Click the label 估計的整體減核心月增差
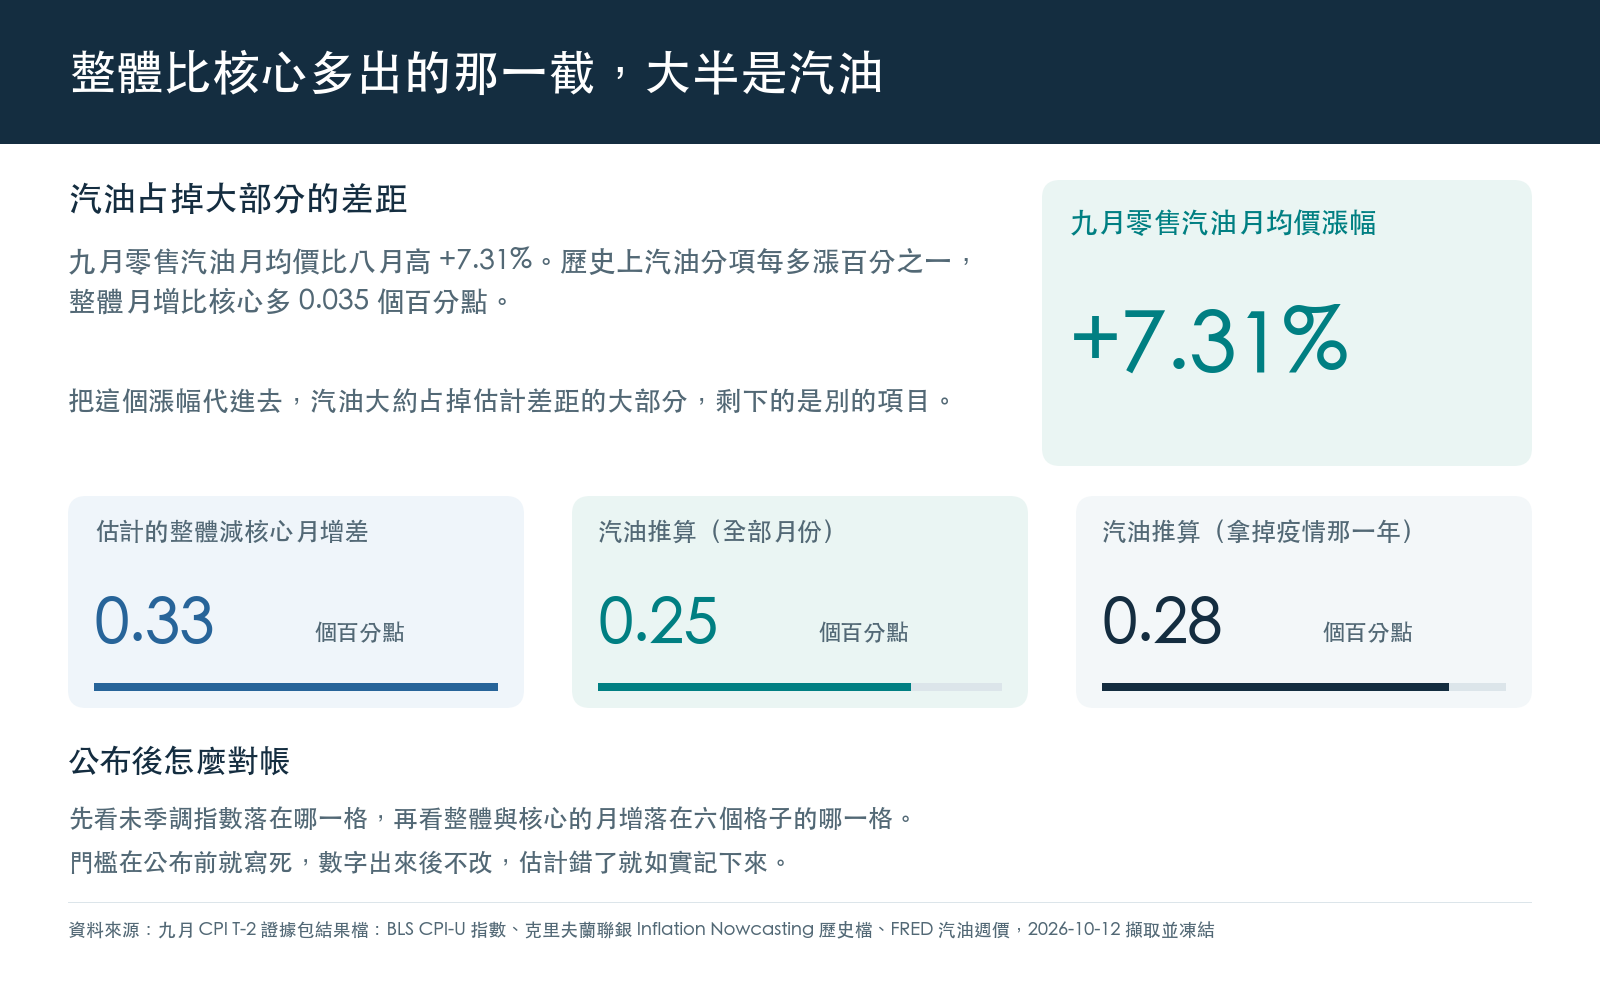 [x=232, y=531]
